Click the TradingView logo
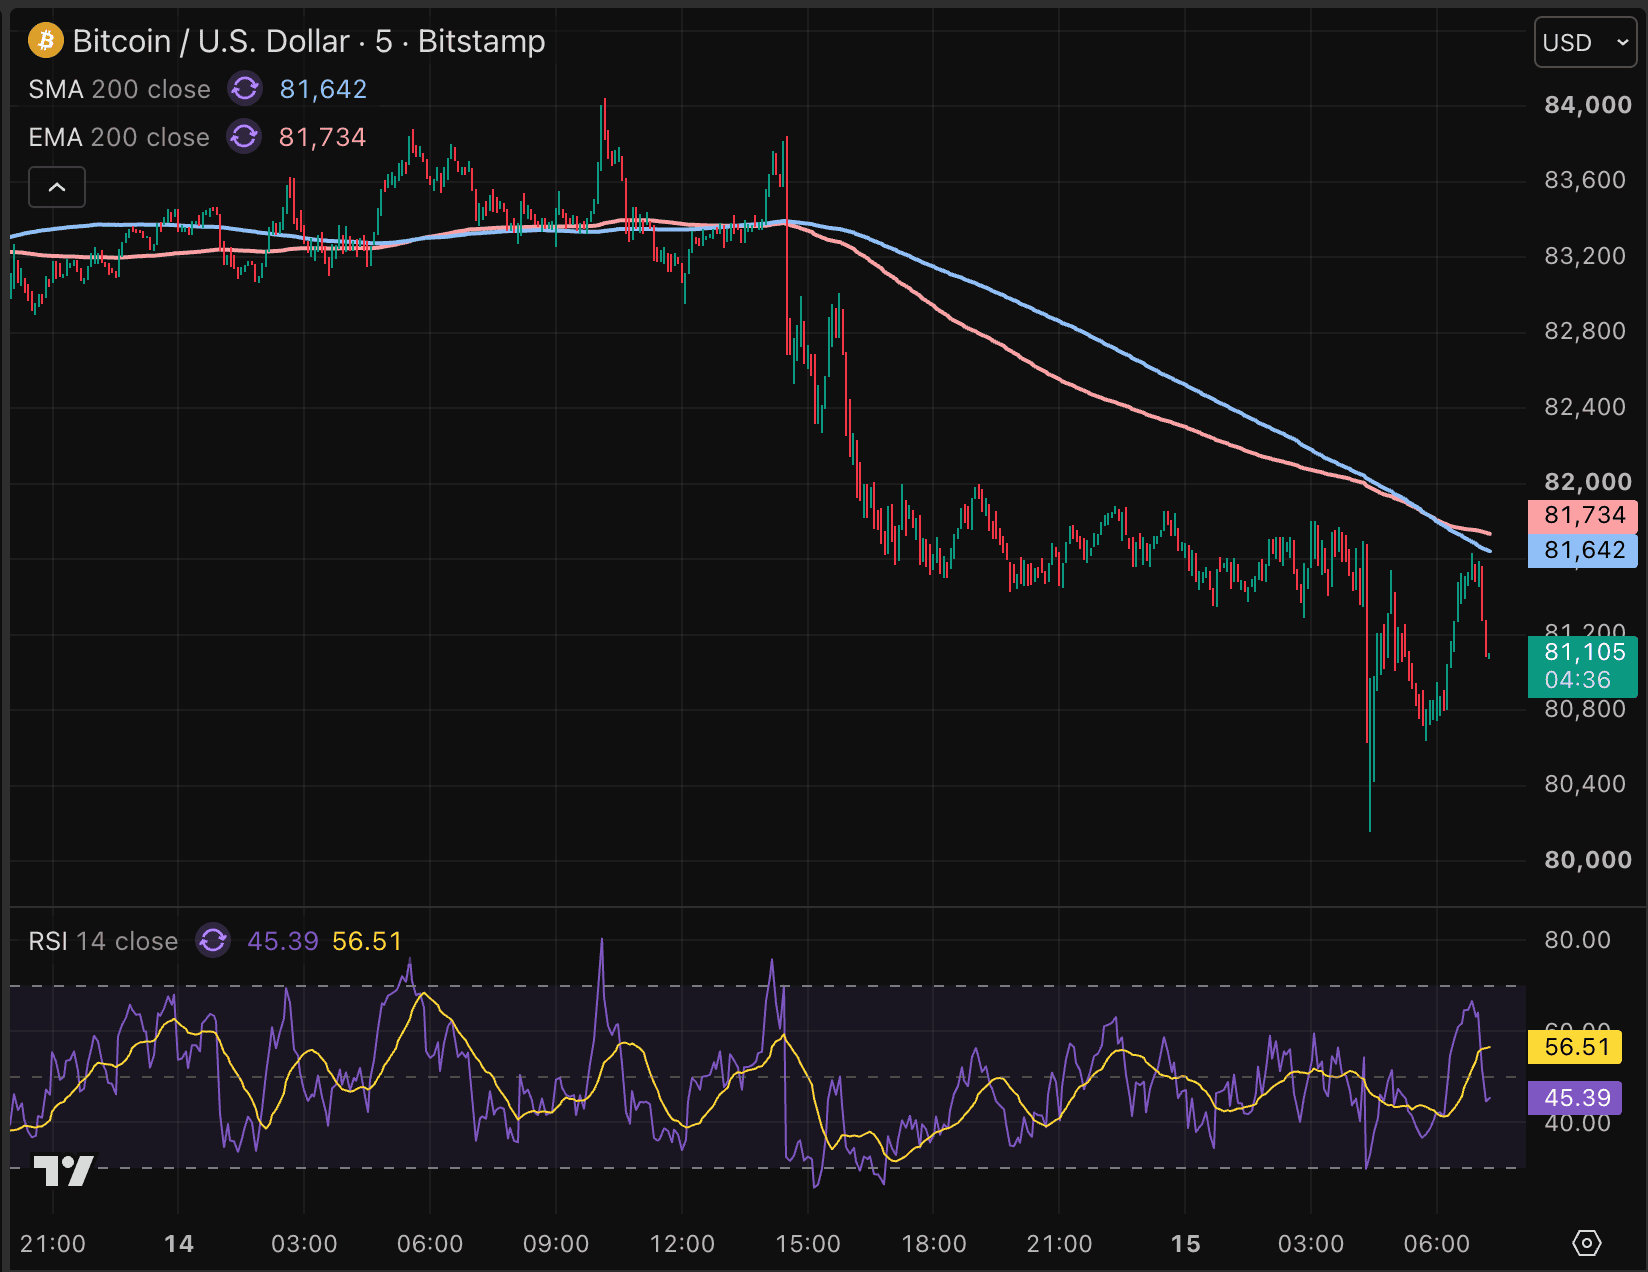The height and width of the screenshot is (1272, 1648). (x=64, y=1171)
